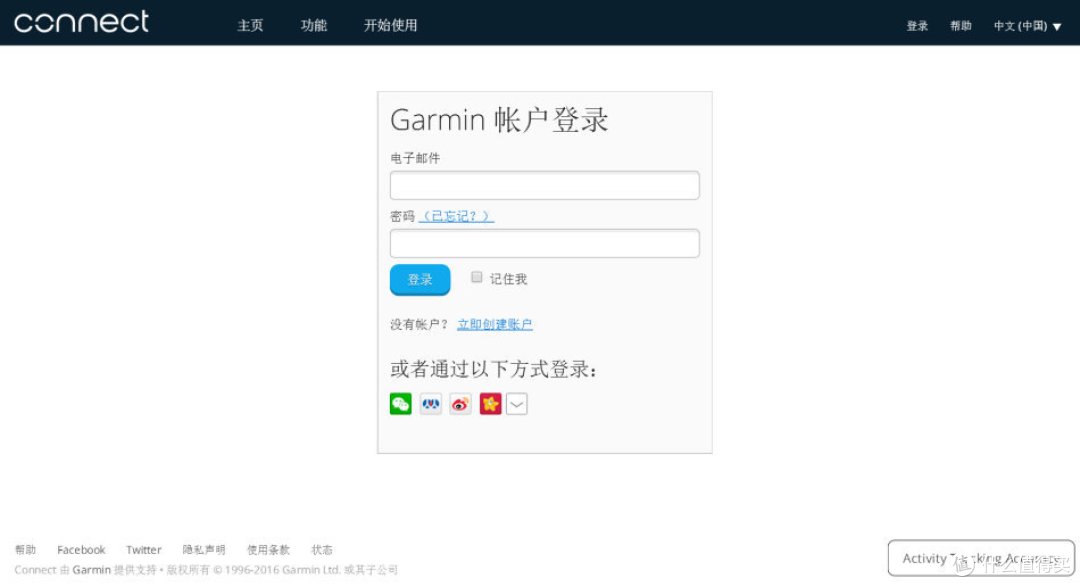Click the Activity Tracking Accuracy button
Image resolution: width=1080 pixels, height=587 pixels.
(981, 558)
